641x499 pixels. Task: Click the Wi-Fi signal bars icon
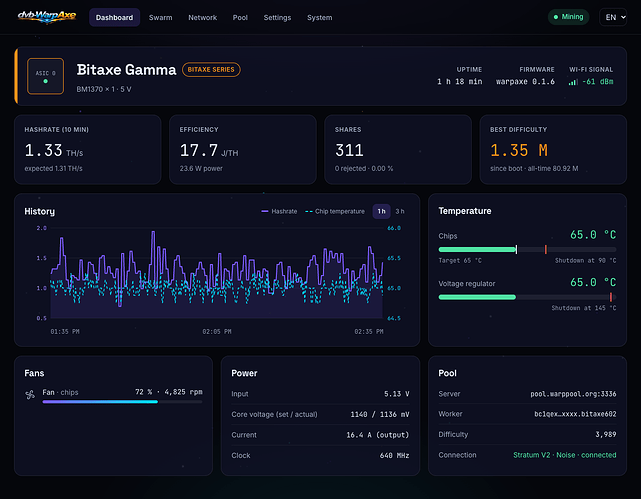(573, 82)
